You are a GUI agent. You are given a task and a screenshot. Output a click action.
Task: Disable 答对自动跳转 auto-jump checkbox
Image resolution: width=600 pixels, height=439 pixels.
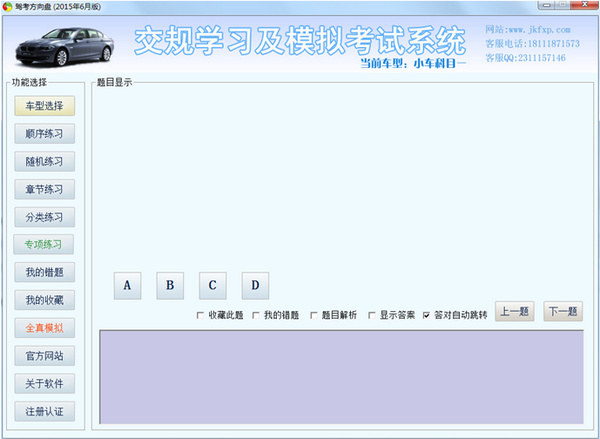(x=426, y=315)
